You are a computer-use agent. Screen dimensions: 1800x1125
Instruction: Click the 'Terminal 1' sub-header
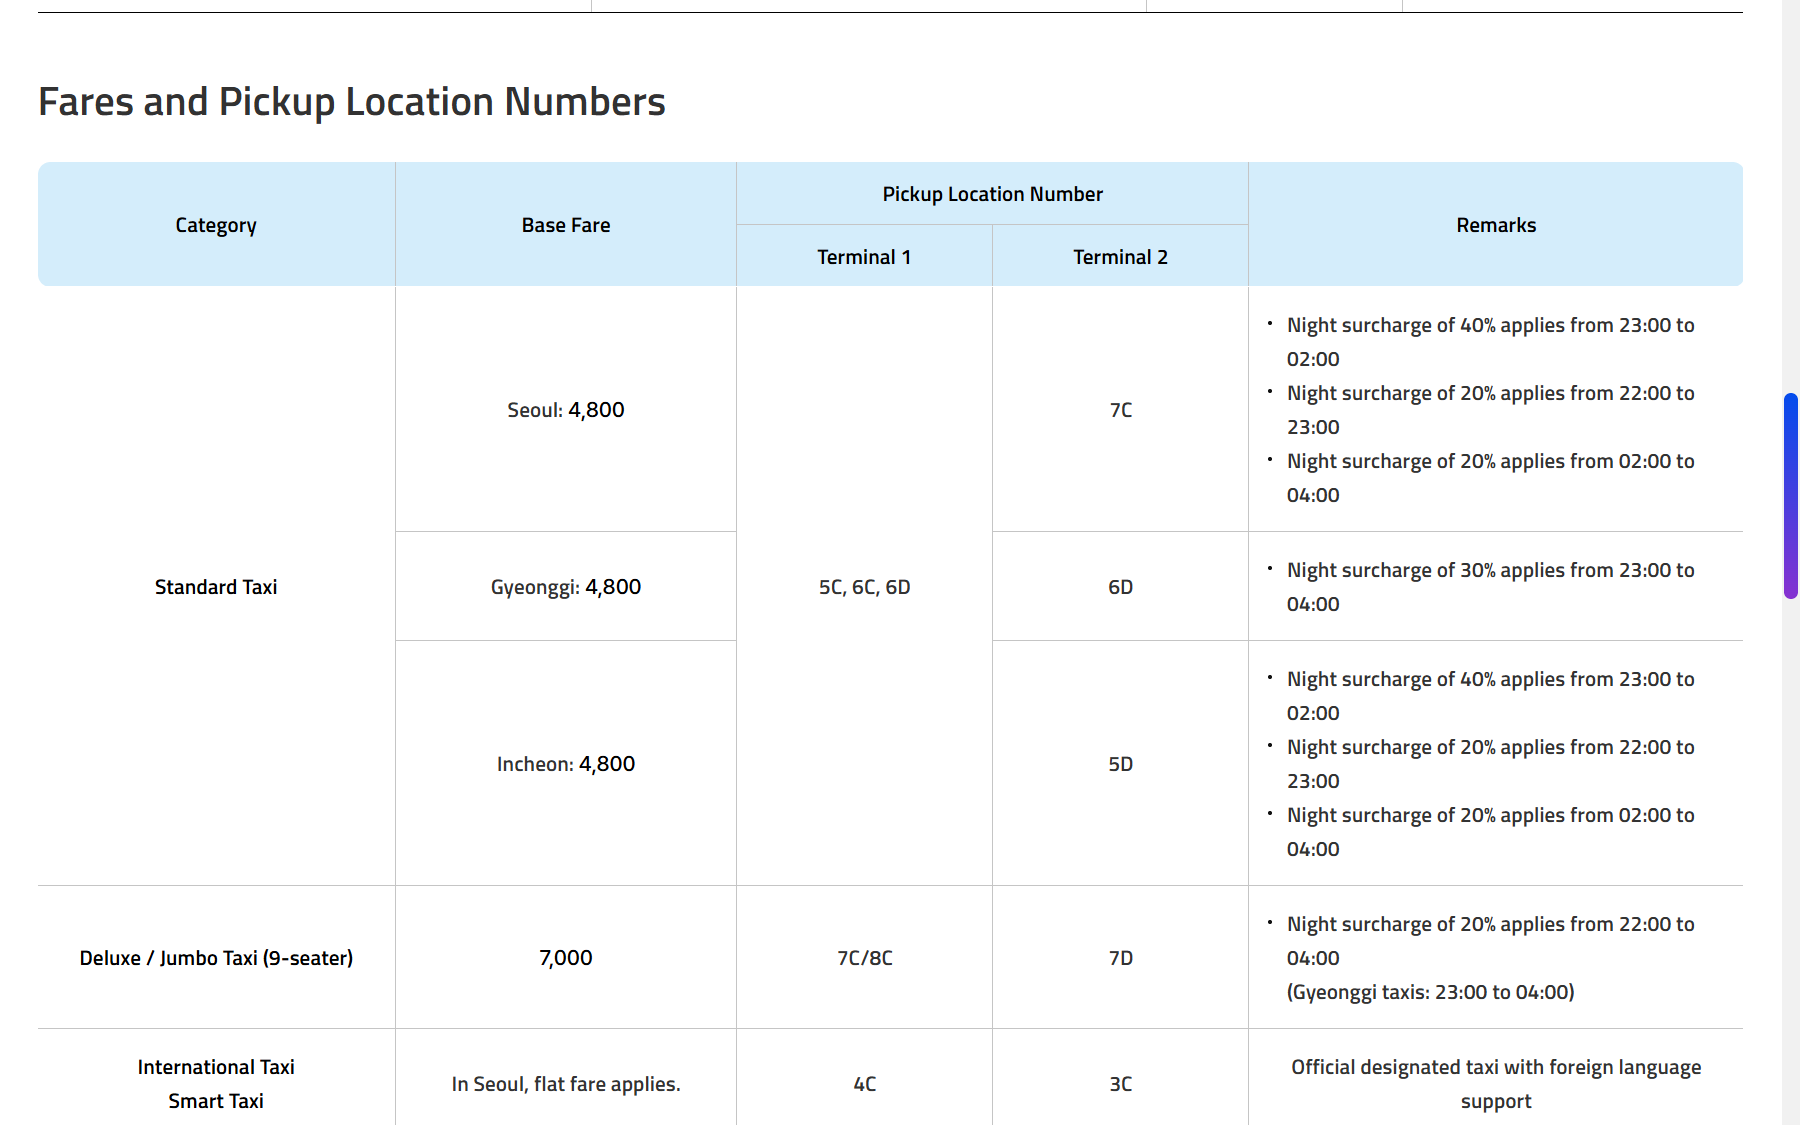(x=865, y=257)
